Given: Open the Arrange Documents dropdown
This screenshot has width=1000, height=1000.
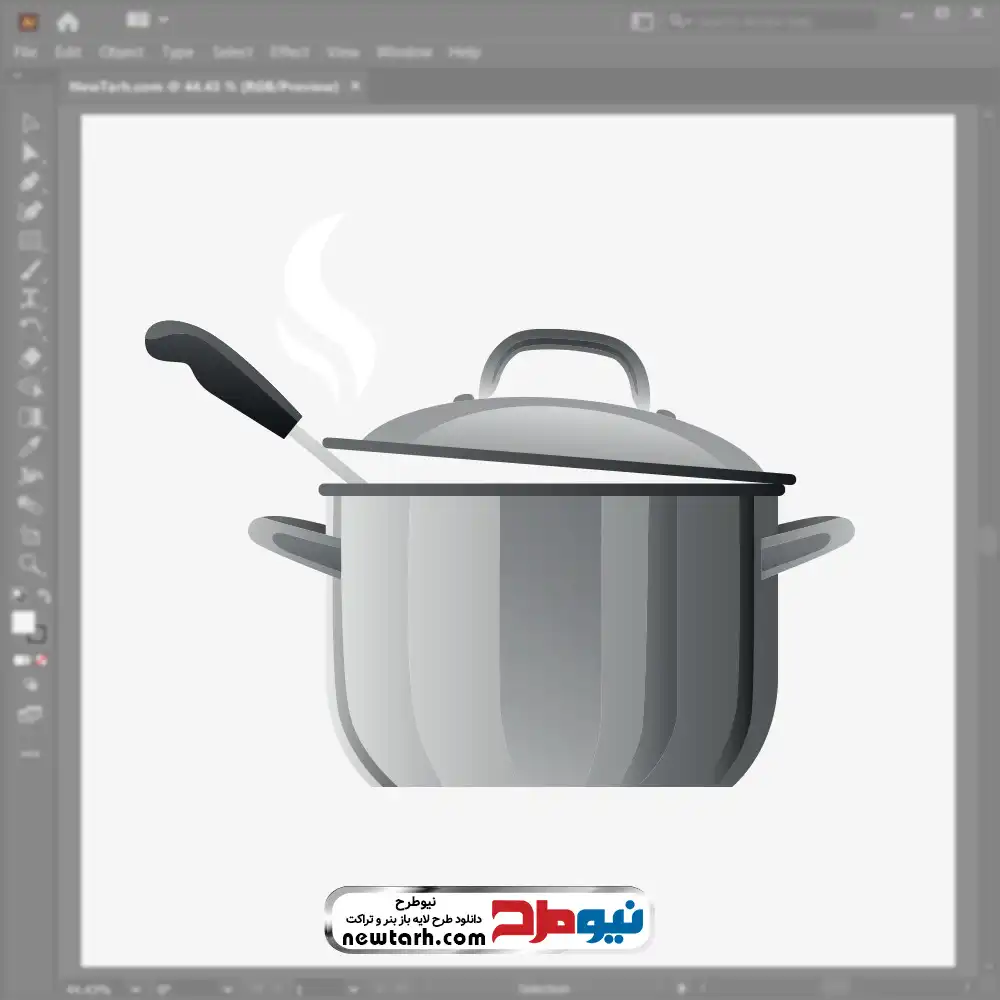Looking at the screenshot, I should 147,20.
